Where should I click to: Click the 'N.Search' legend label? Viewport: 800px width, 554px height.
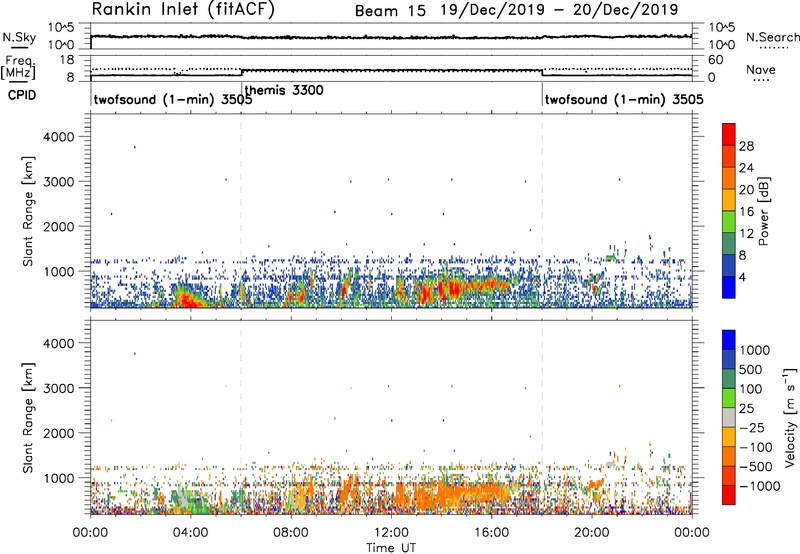click(772, 37)
